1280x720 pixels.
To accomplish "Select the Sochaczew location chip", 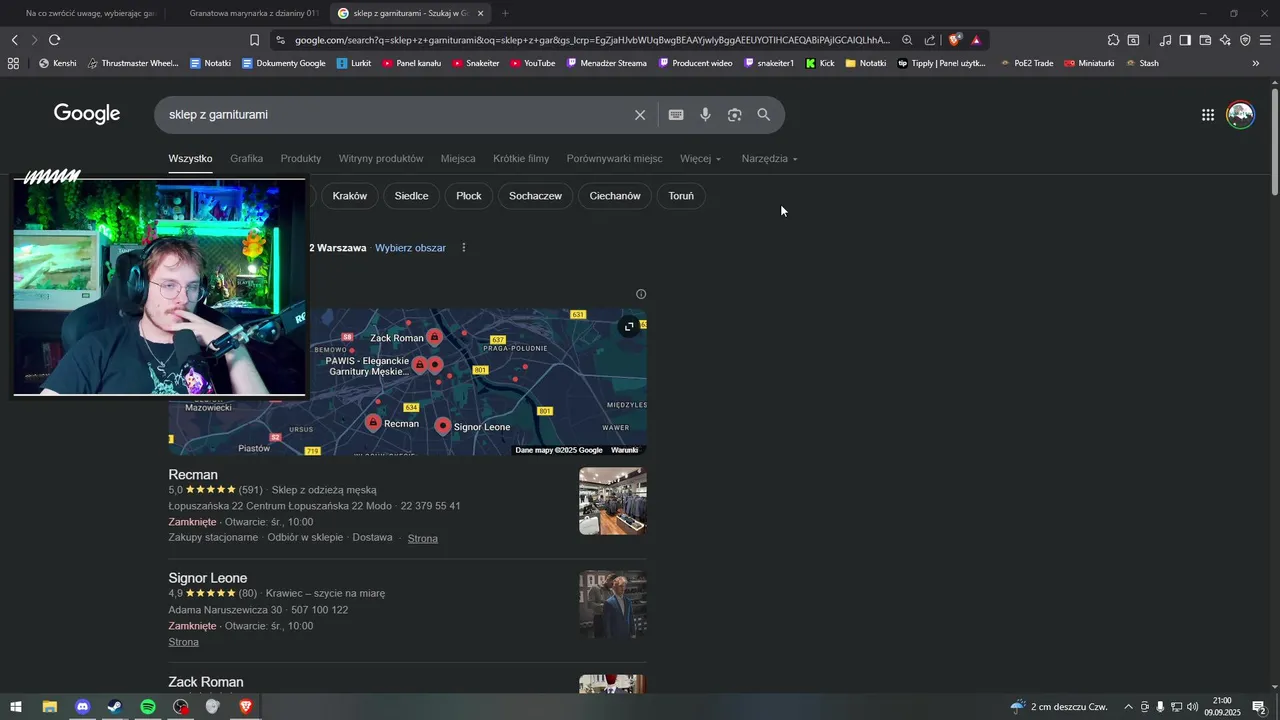I will point(535,196).
